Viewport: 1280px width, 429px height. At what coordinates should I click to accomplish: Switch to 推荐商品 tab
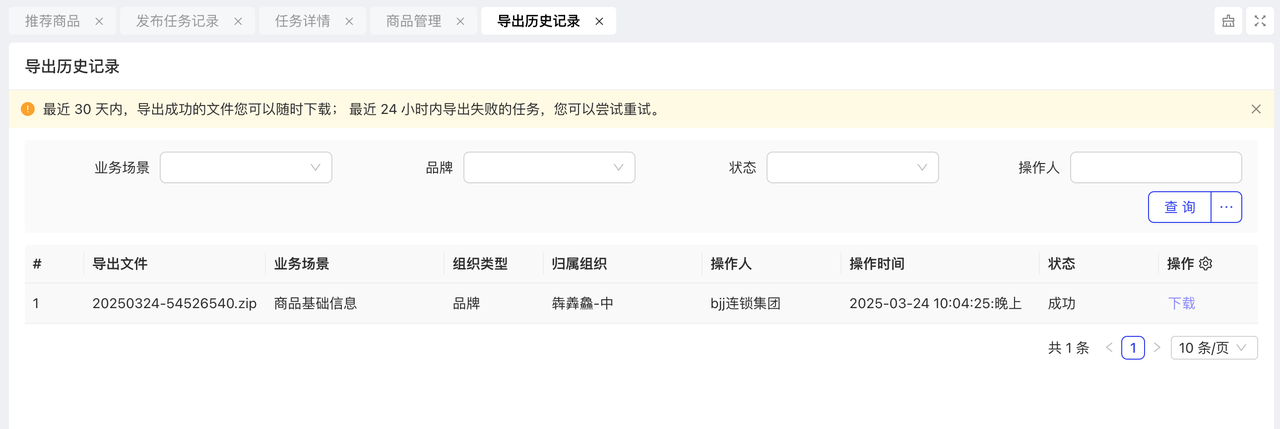[52, 21]
